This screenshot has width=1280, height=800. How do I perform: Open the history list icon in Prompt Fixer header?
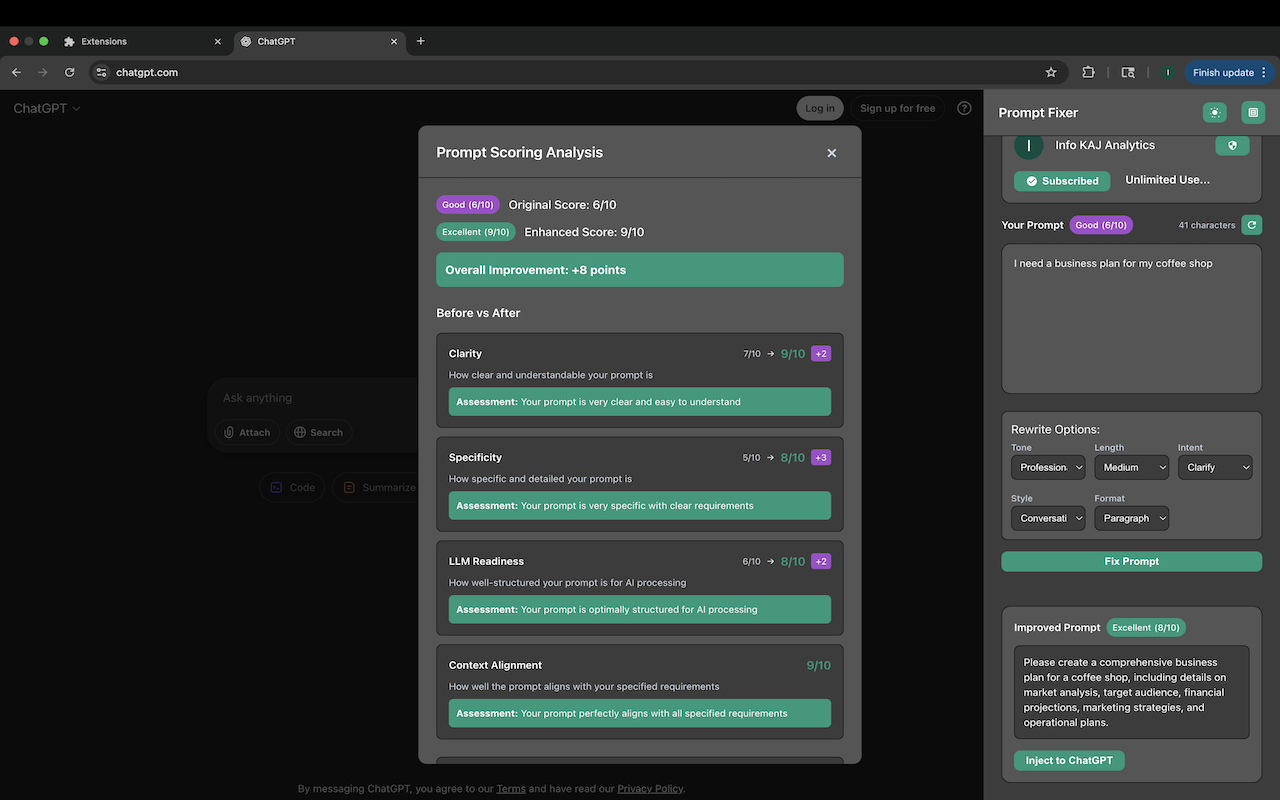click(1253, 113)
